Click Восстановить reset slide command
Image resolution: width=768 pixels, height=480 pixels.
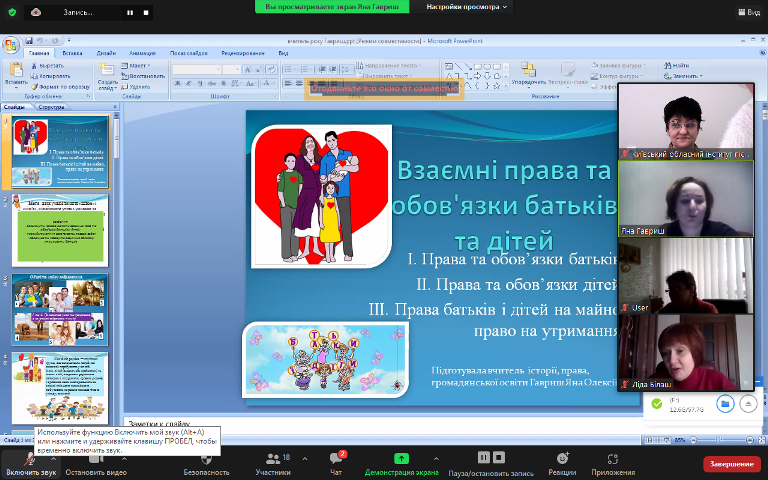[x=143, y=76]
